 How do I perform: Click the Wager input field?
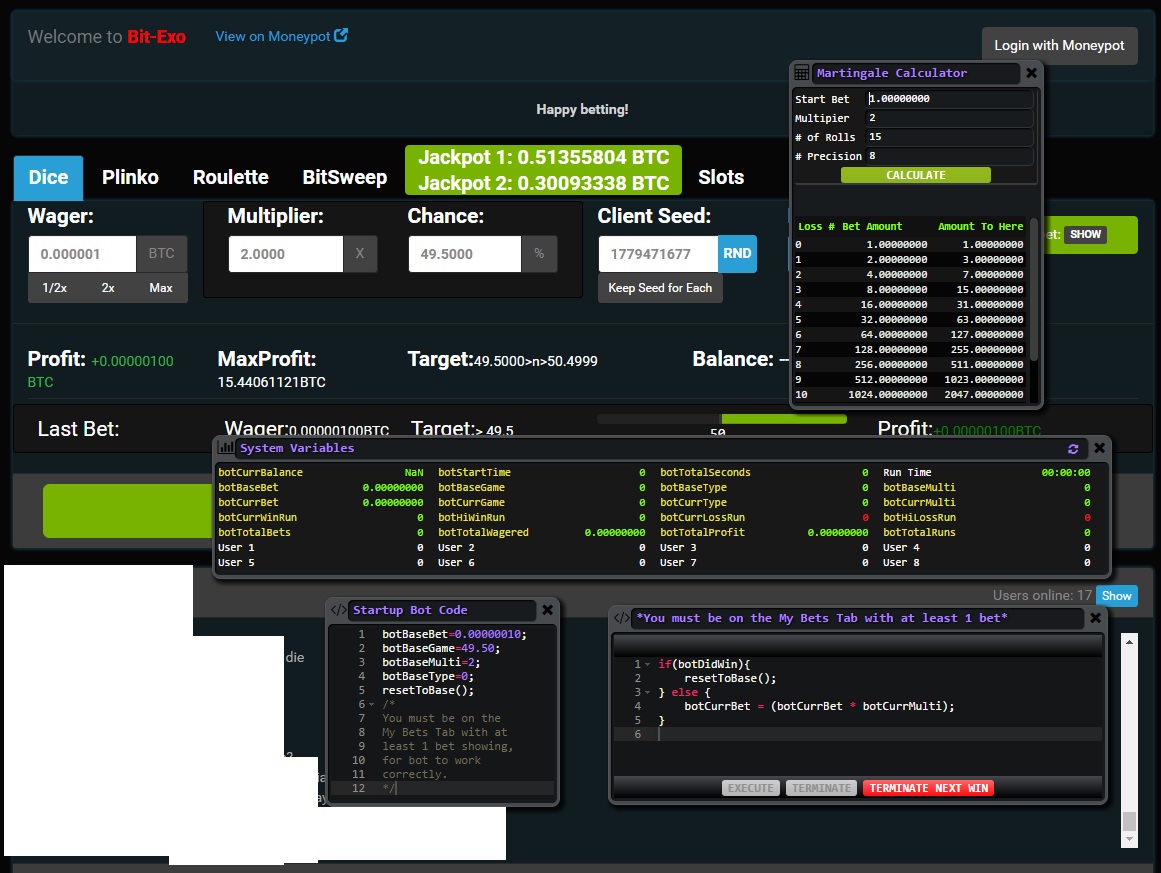click(82, 254)
